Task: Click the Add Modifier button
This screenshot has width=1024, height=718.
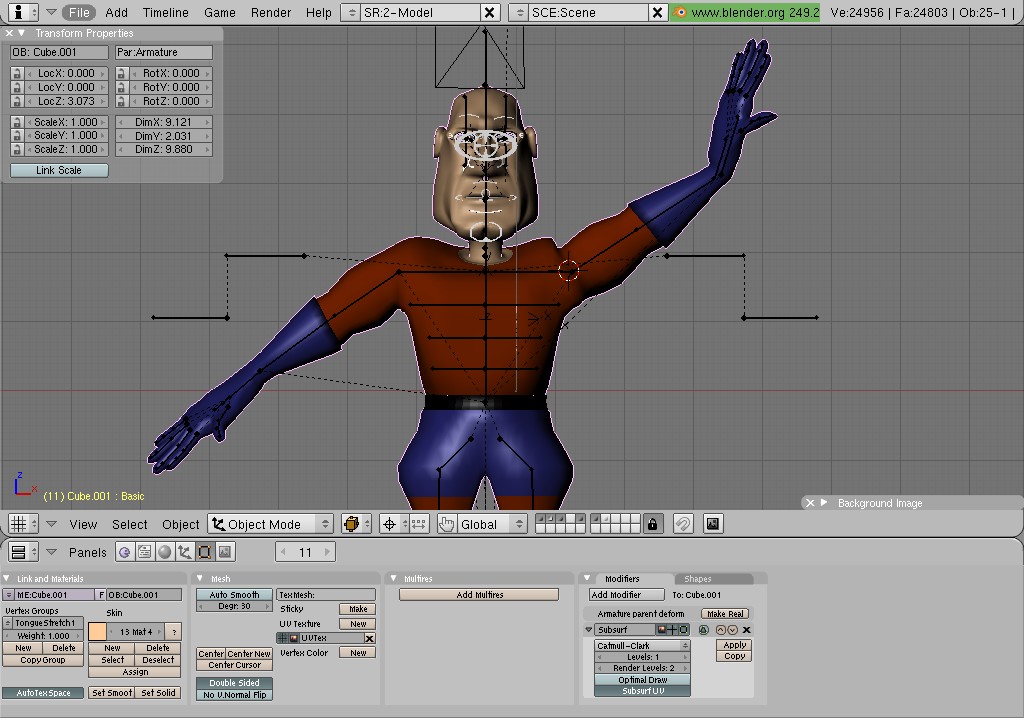Action: click(x=626, y=595)
